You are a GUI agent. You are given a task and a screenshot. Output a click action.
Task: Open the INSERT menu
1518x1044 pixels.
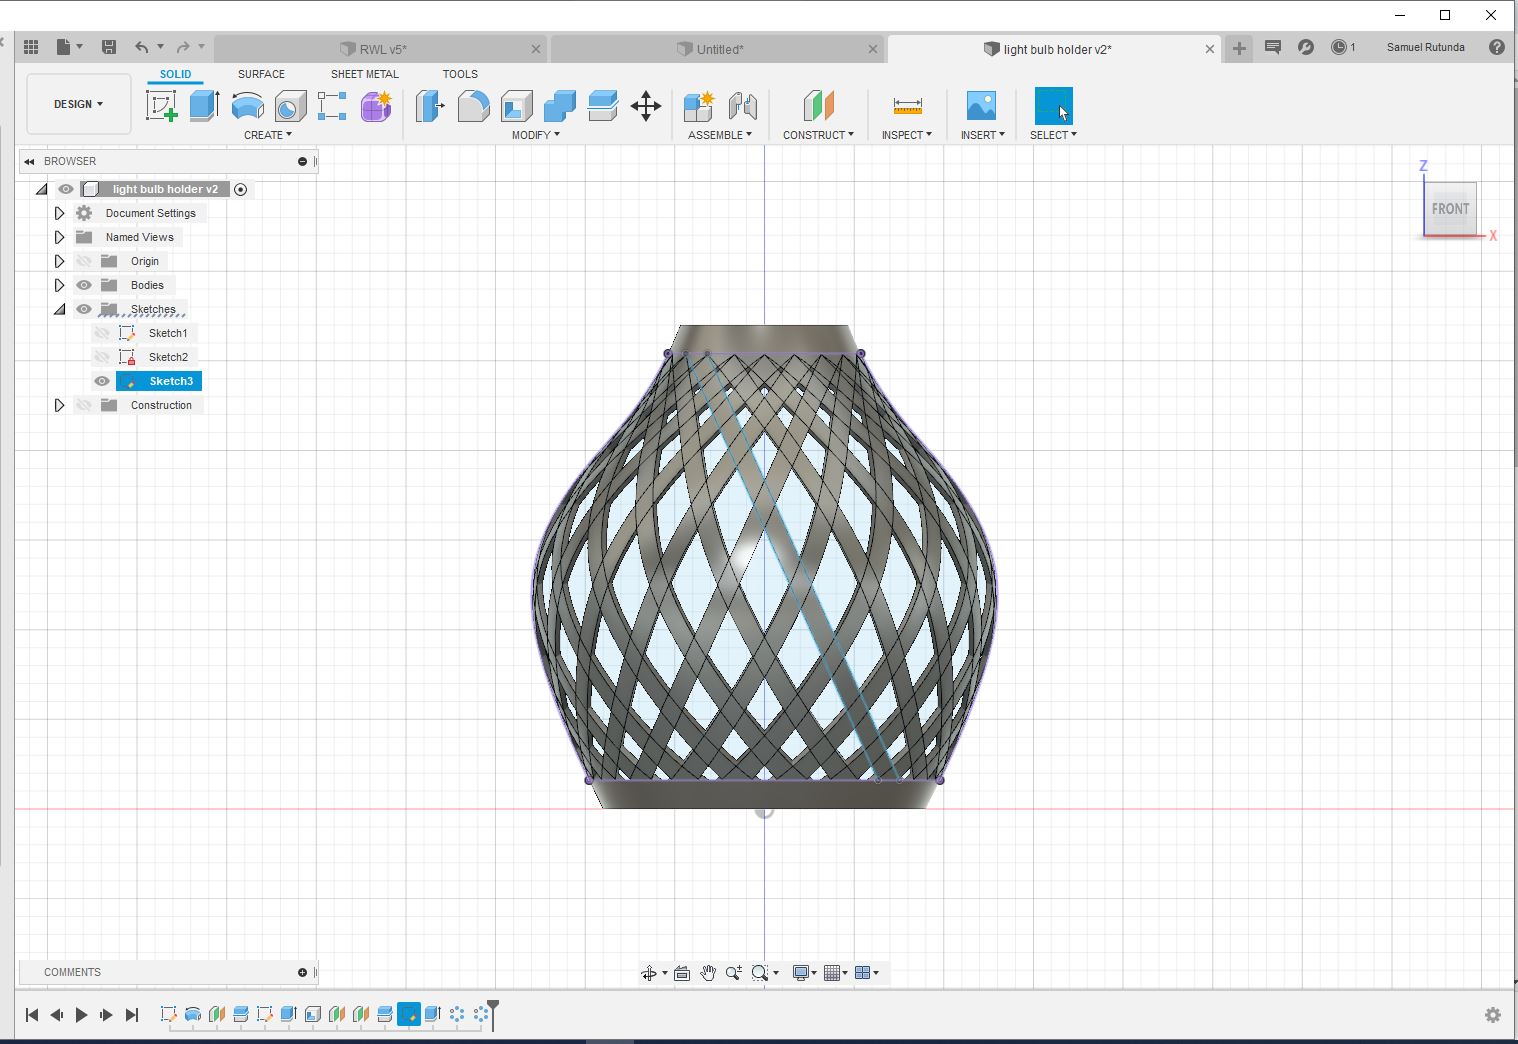(982, 135)
